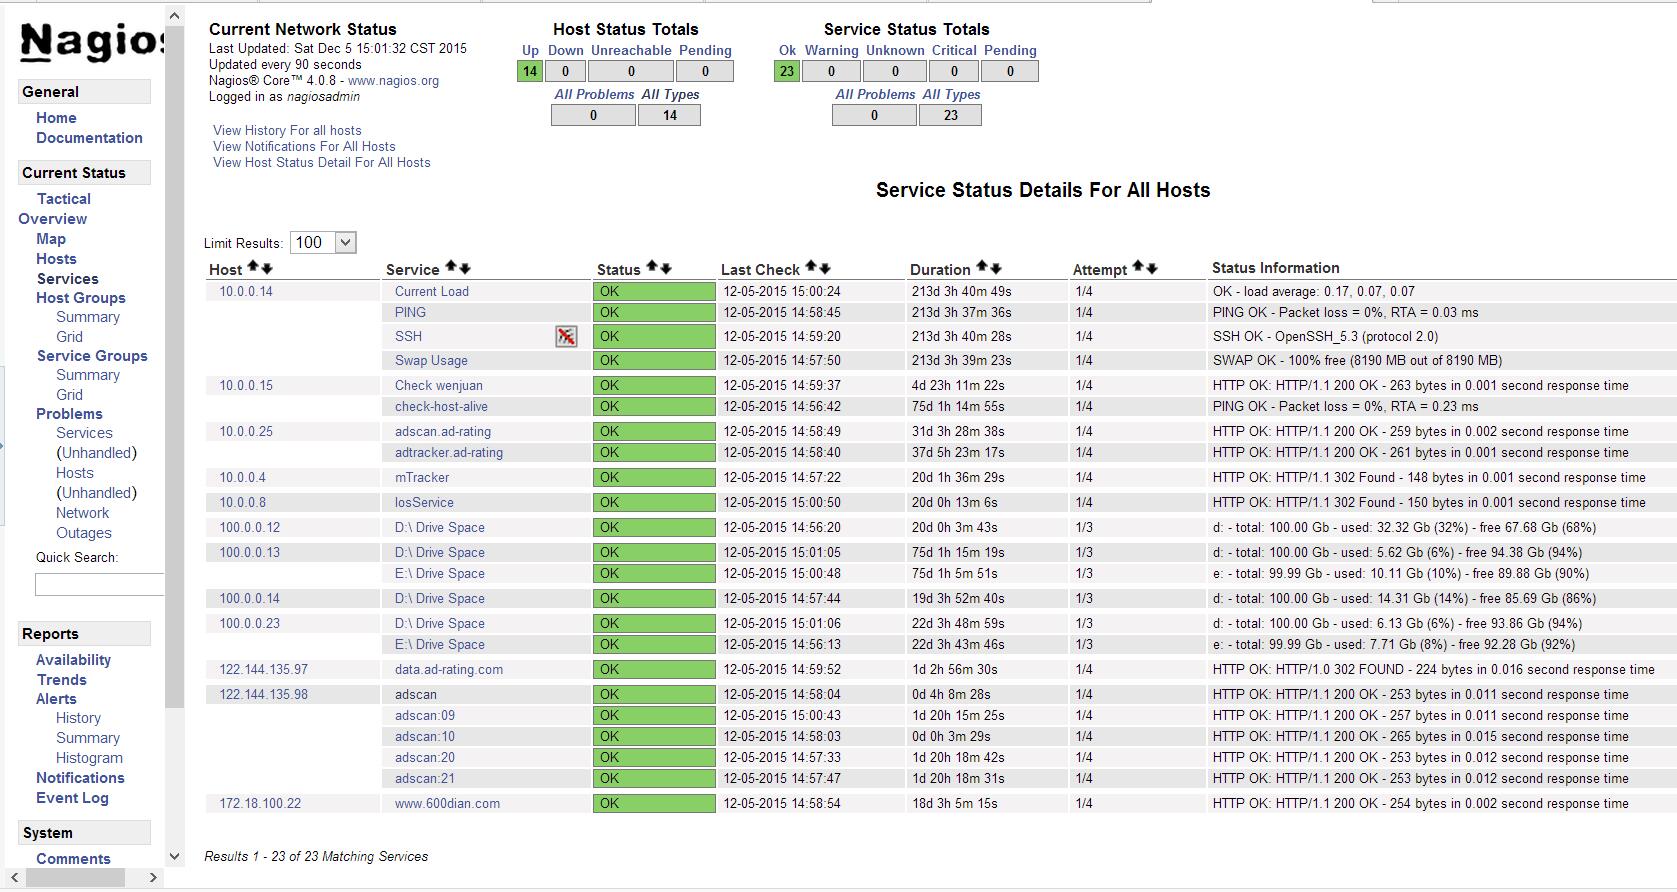
Task: Open Comments under System
Action: (73, 859)
